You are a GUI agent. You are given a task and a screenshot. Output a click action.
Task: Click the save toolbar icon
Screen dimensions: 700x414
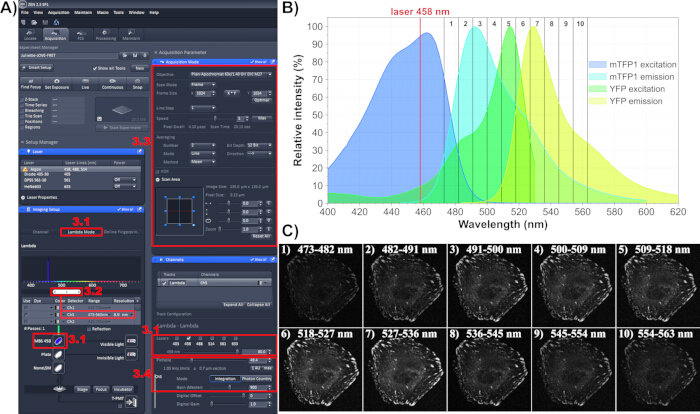[45, 22]
